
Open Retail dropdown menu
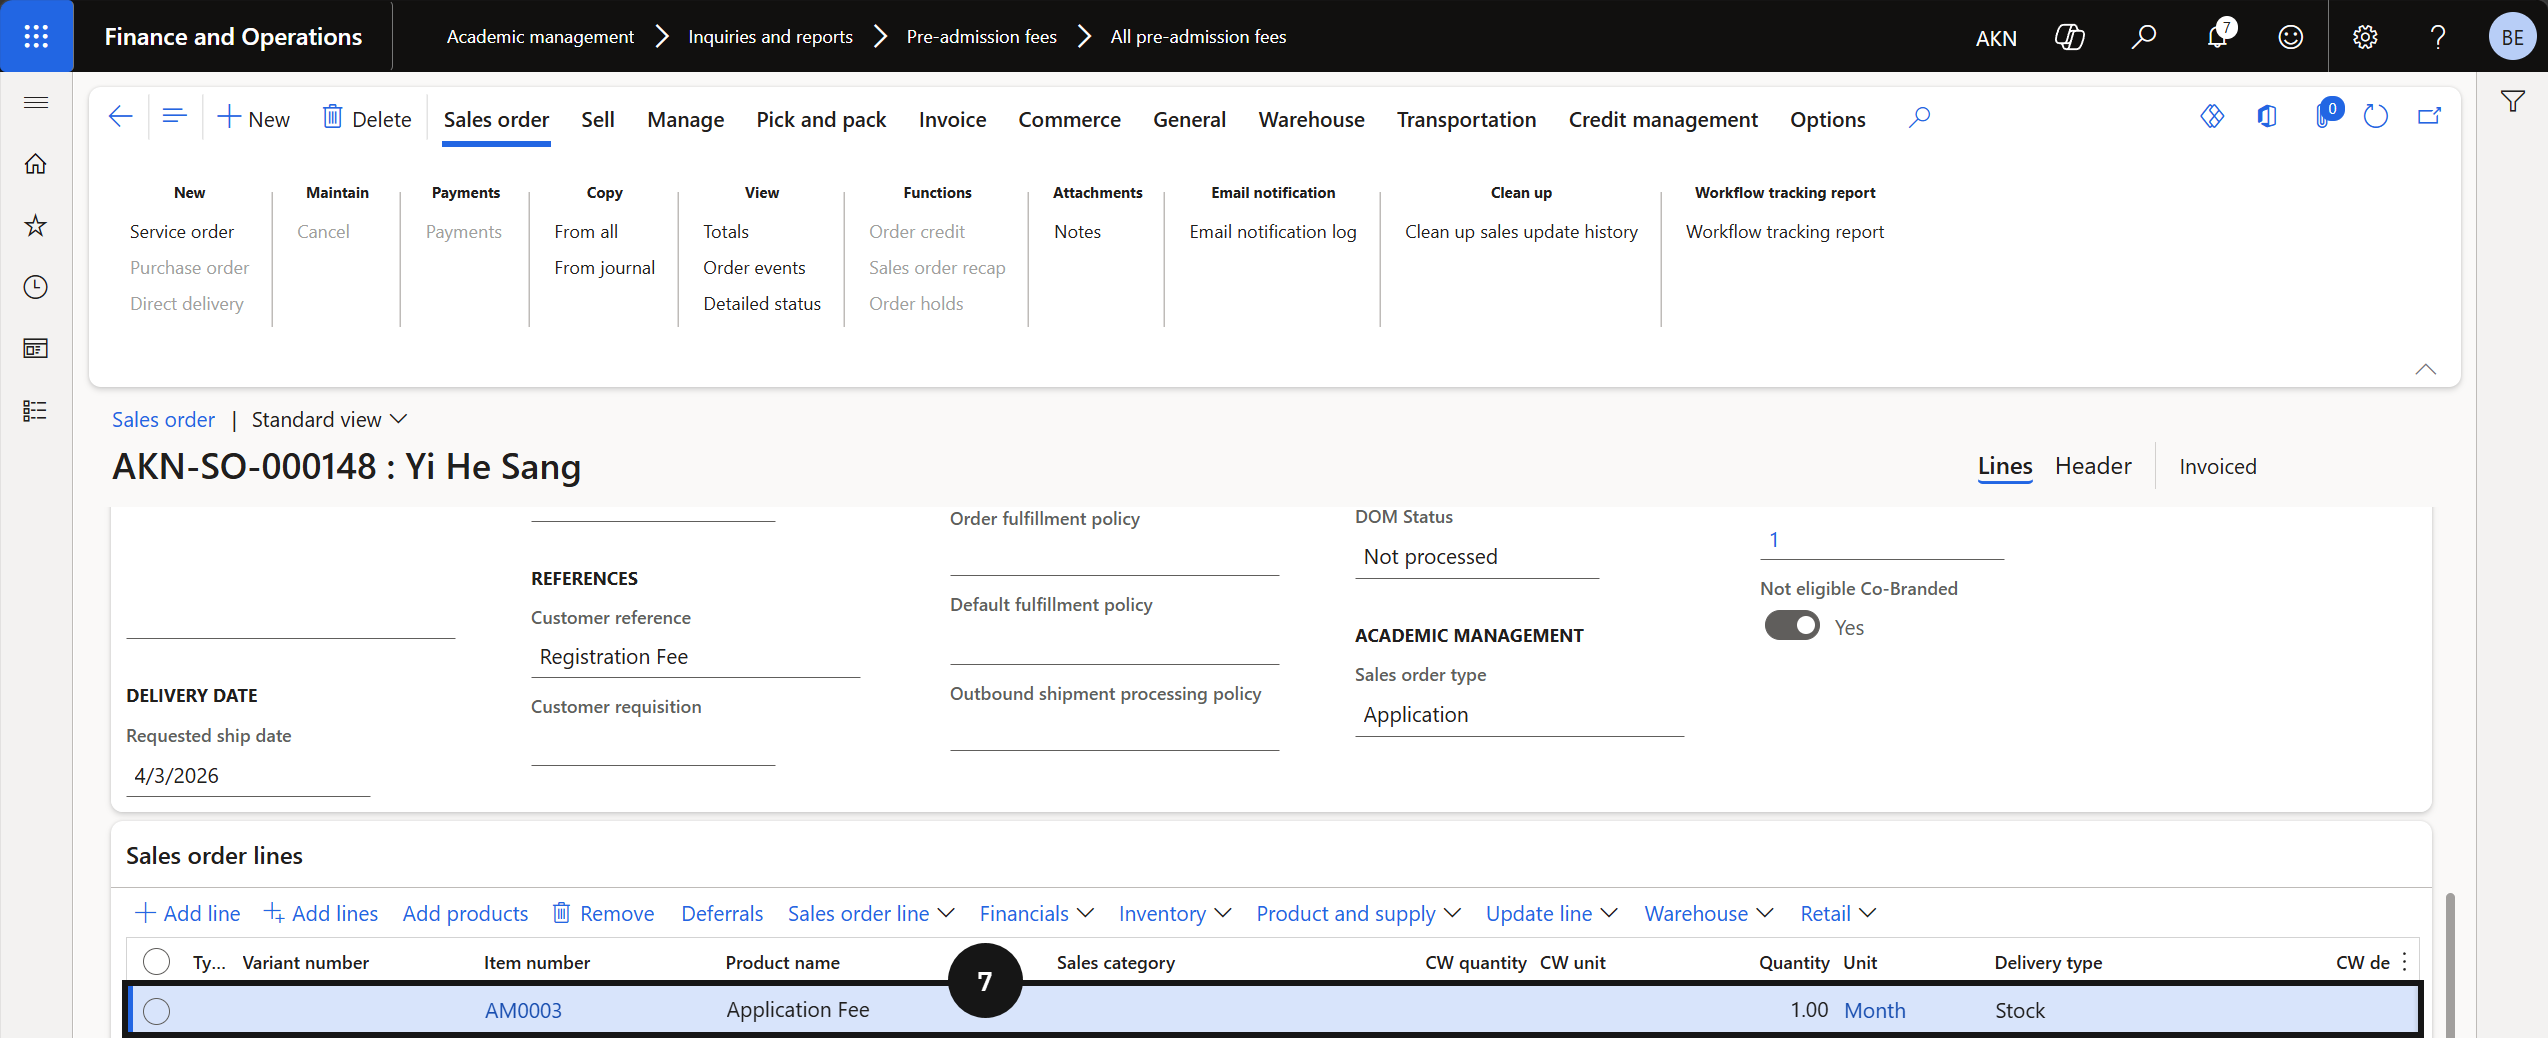[1838, 913]
